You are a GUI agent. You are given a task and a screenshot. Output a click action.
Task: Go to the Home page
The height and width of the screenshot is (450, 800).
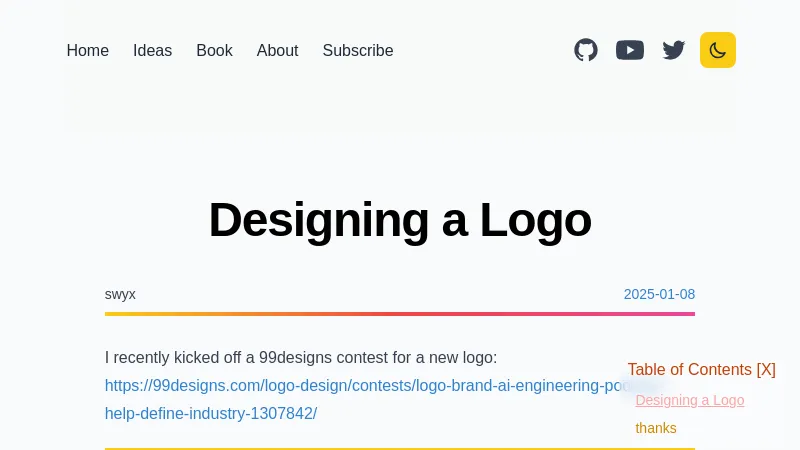pos(88,50)
